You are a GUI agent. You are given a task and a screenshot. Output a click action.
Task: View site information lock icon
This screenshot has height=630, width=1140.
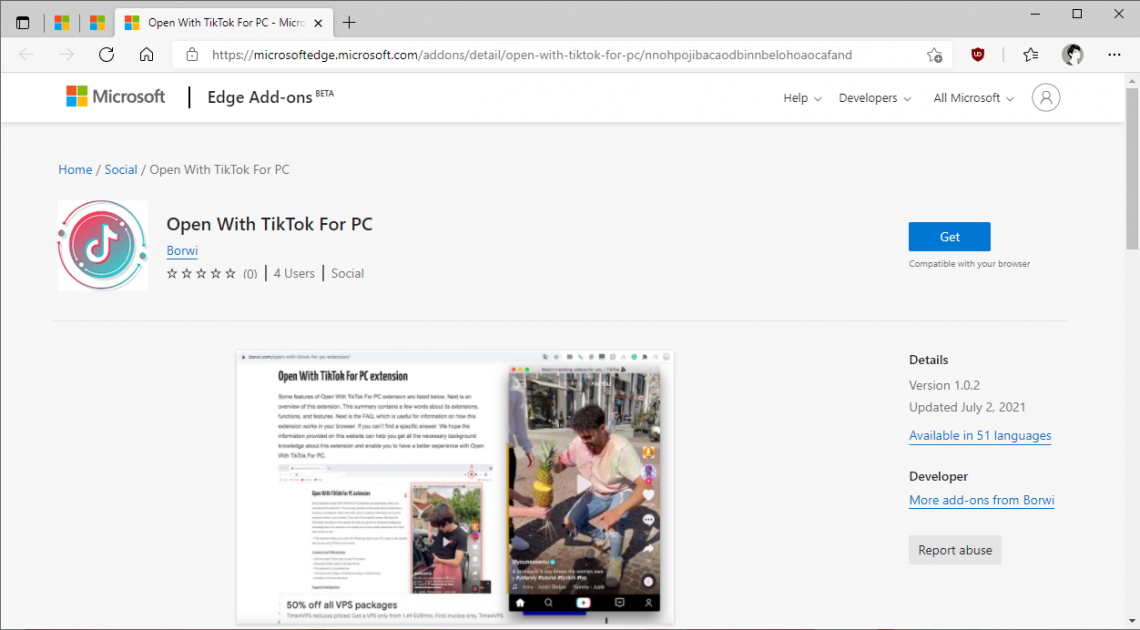pos(192,54)
